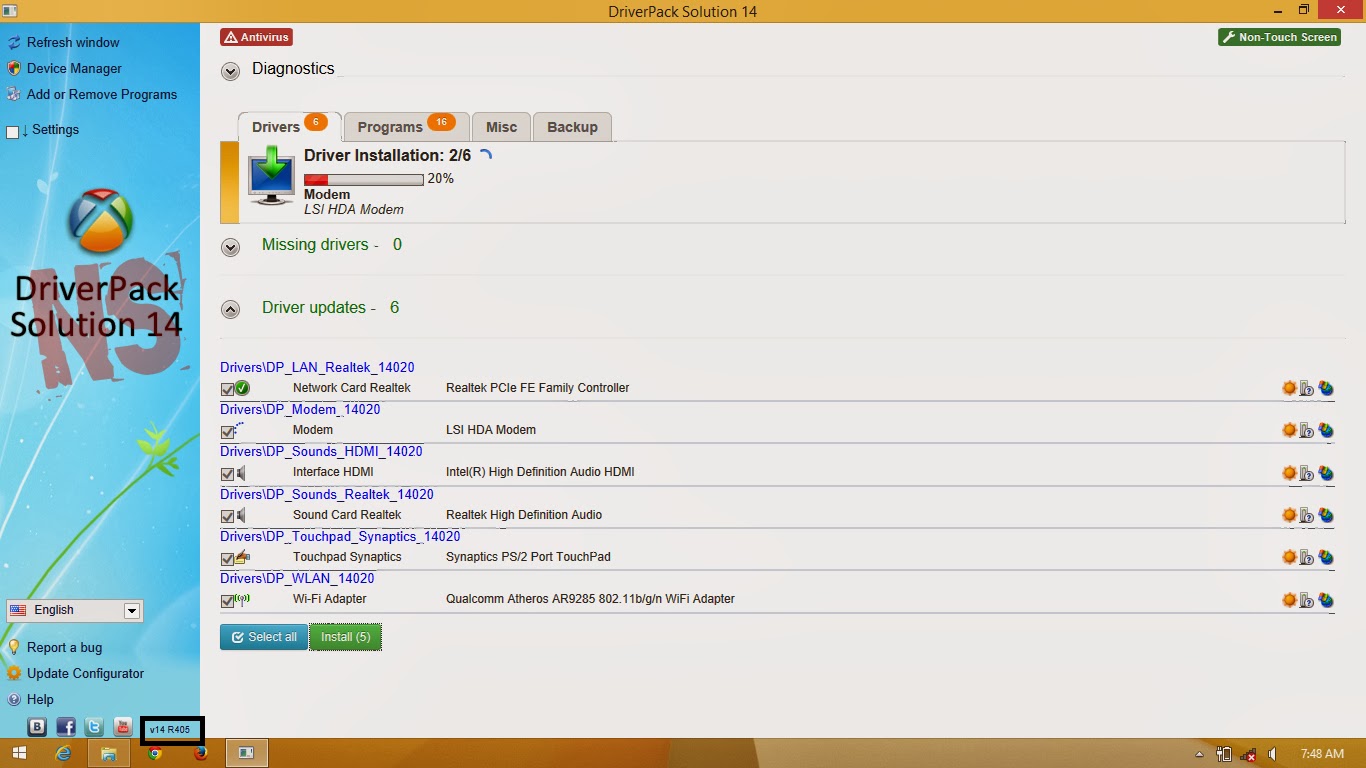Open the Backup tab
1366x768 pixels.
[573, 127]
